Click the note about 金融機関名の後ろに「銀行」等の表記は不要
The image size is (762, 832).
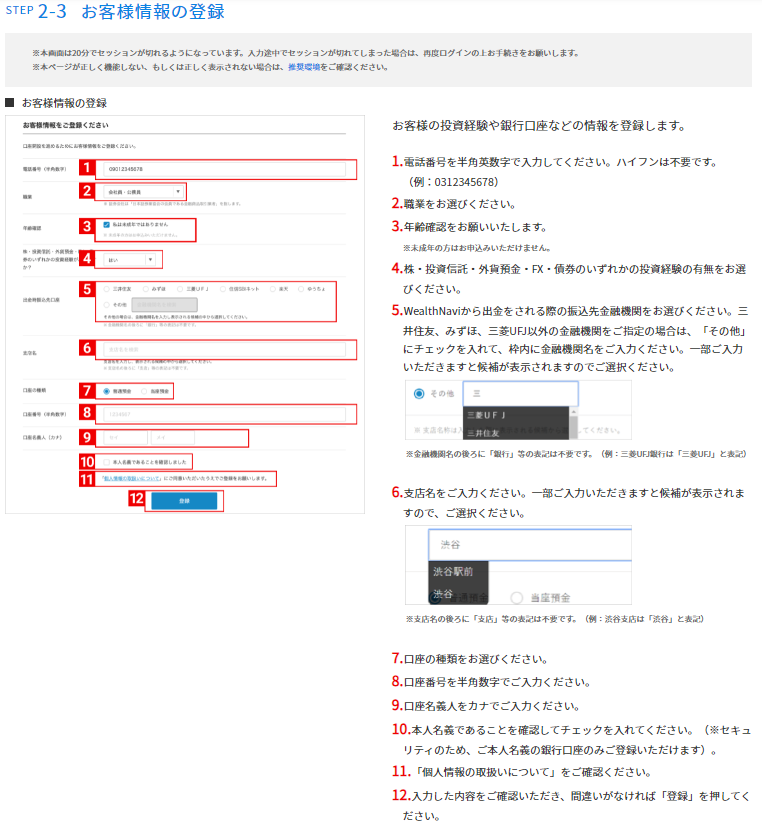coord(576,454)
